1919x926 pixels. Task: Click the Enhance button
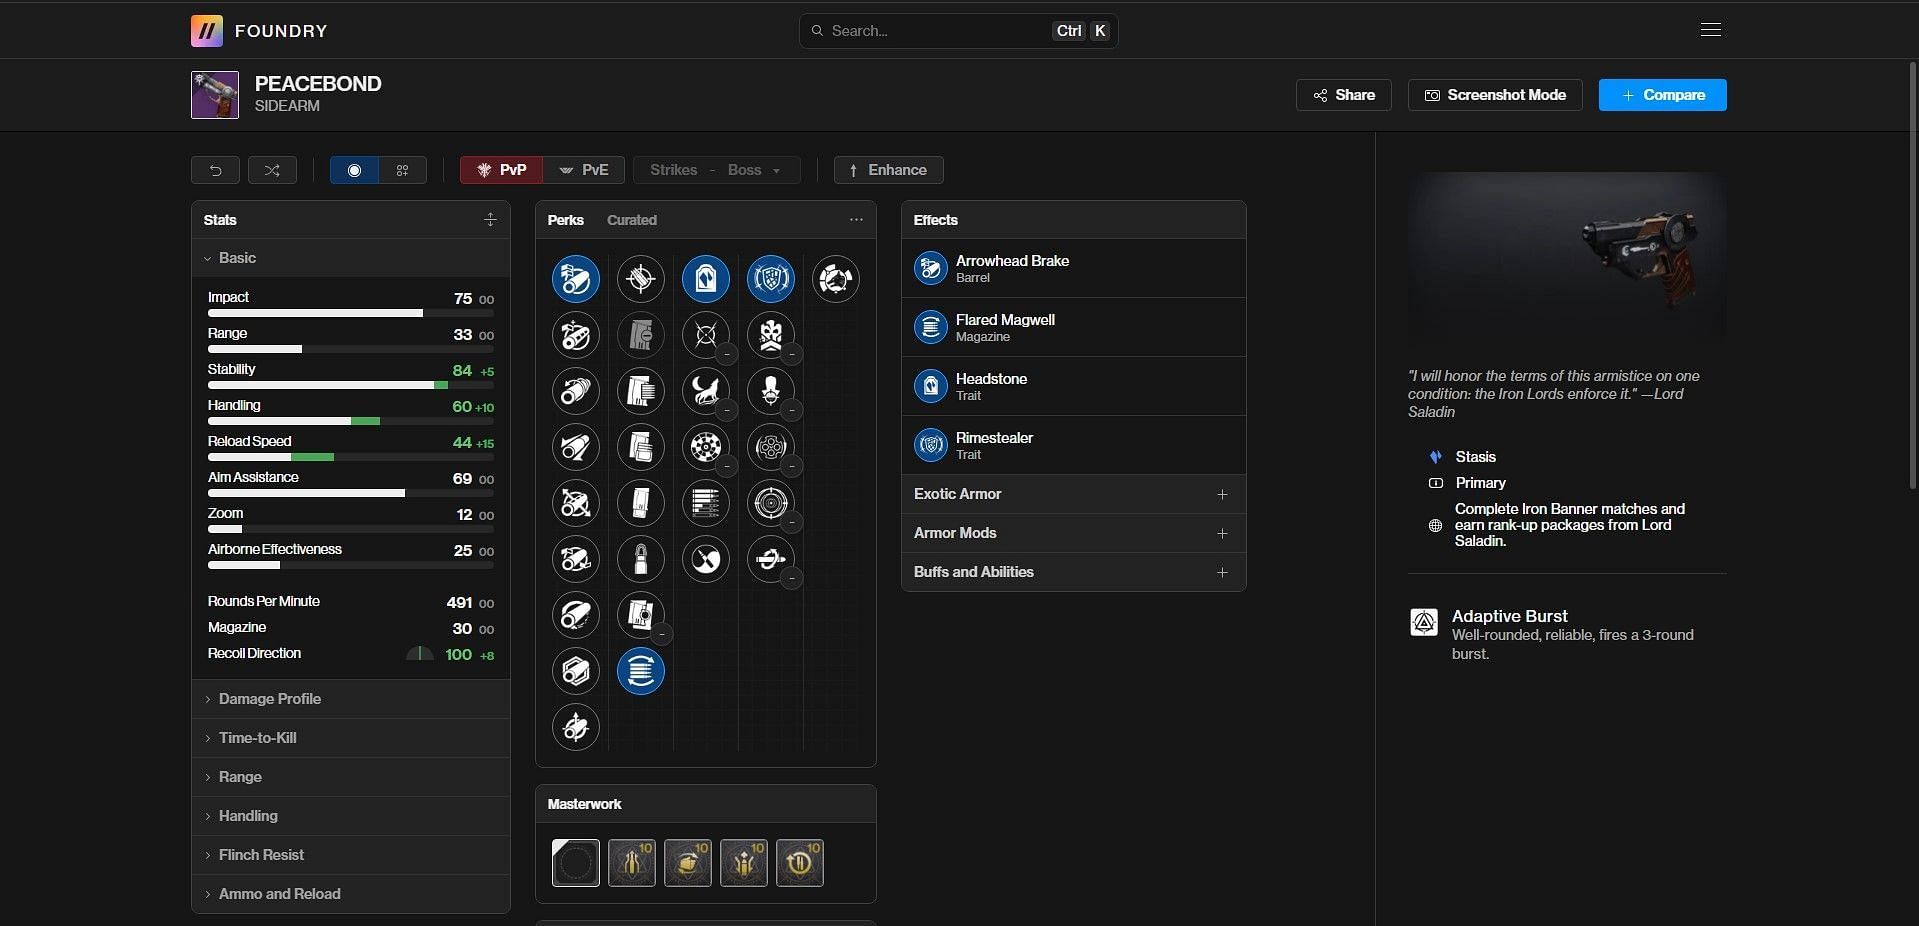point(888,170)
